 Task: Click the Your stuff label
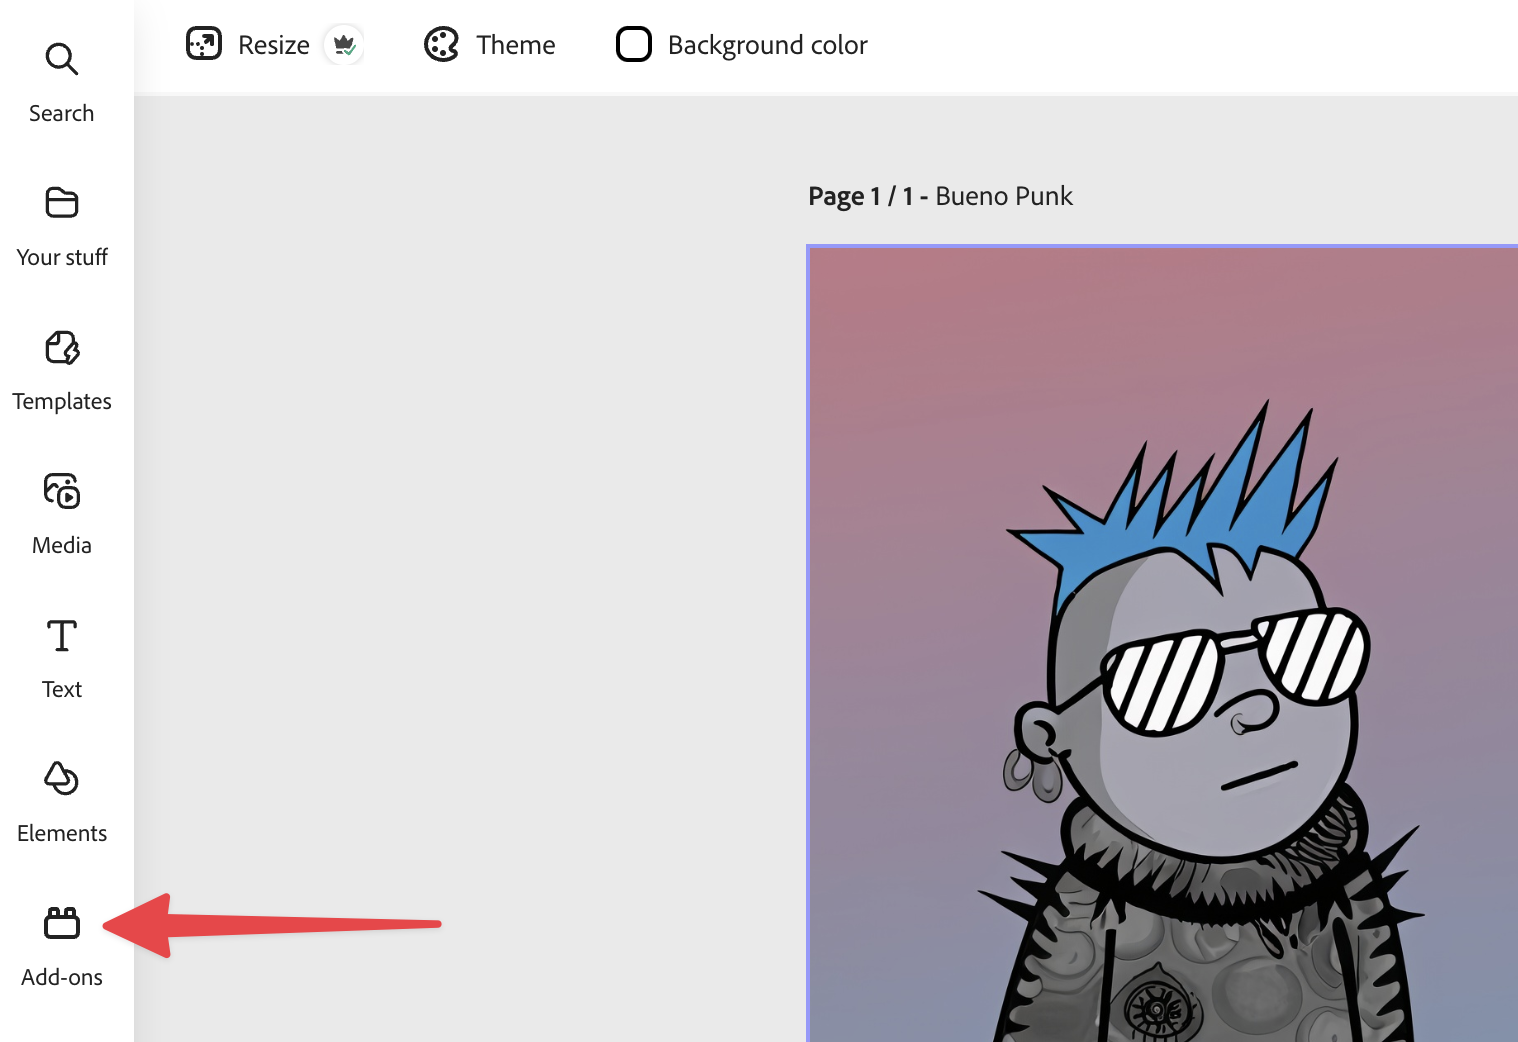coord(62,257)
